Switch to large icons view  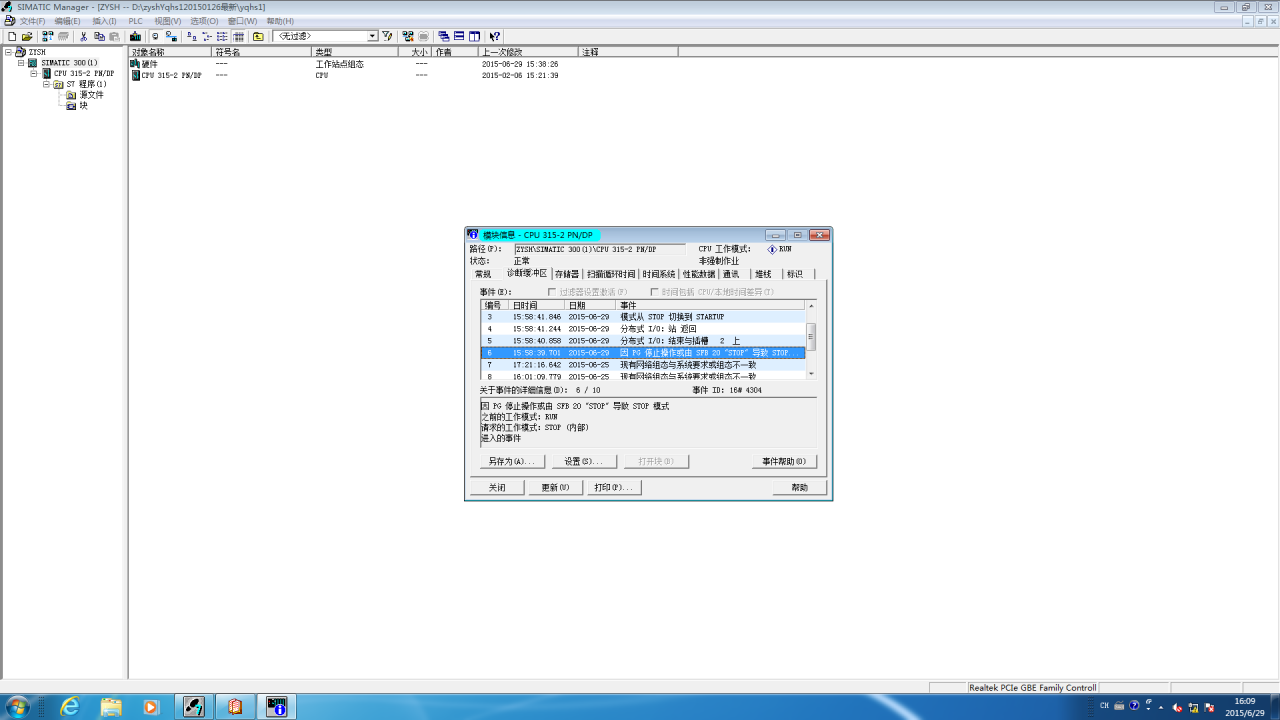[191, 36]
